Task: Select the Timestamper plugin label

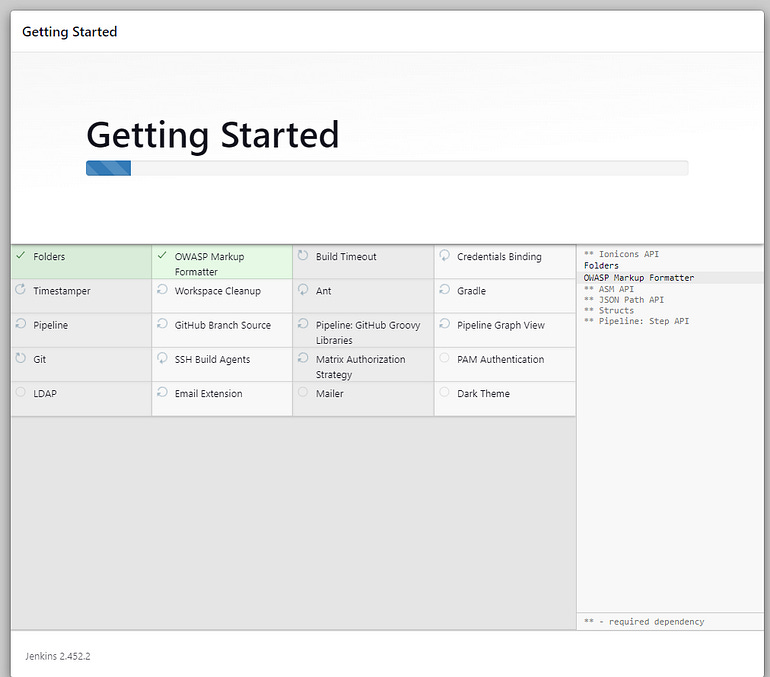Action: 62,291
